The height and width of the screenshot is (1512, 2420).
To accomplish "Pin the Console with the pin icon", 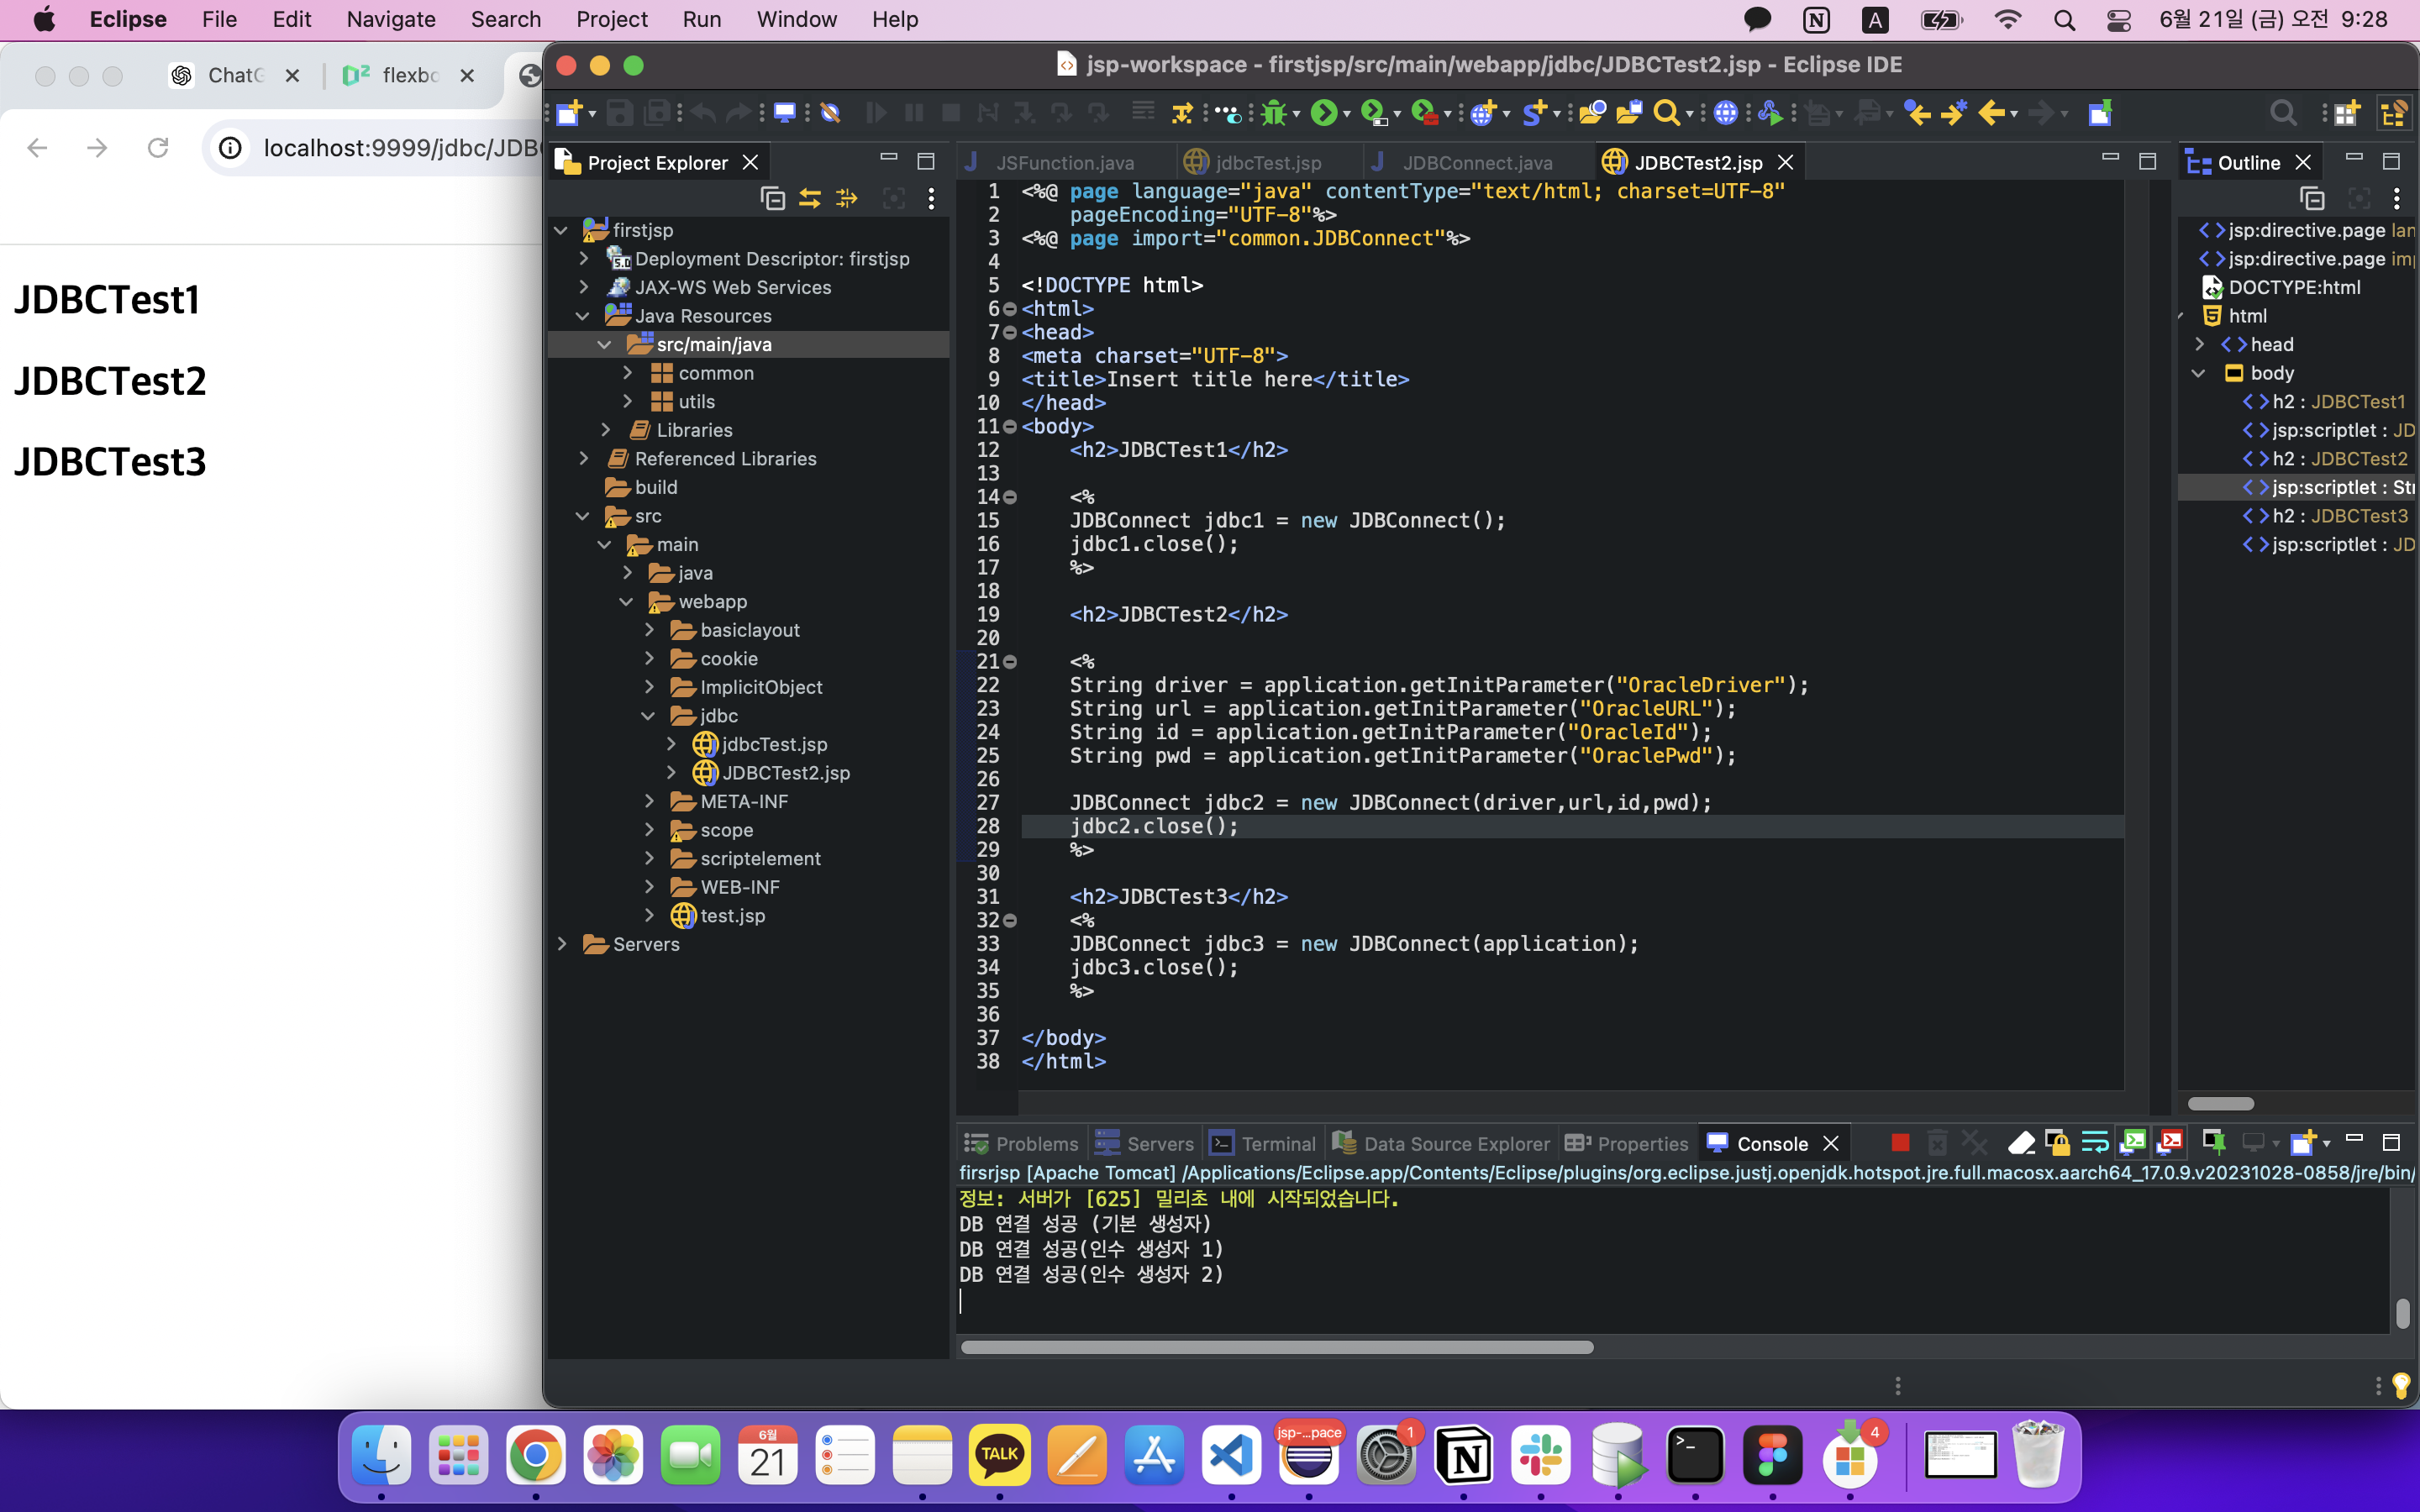I will tap(2213, 1142).
